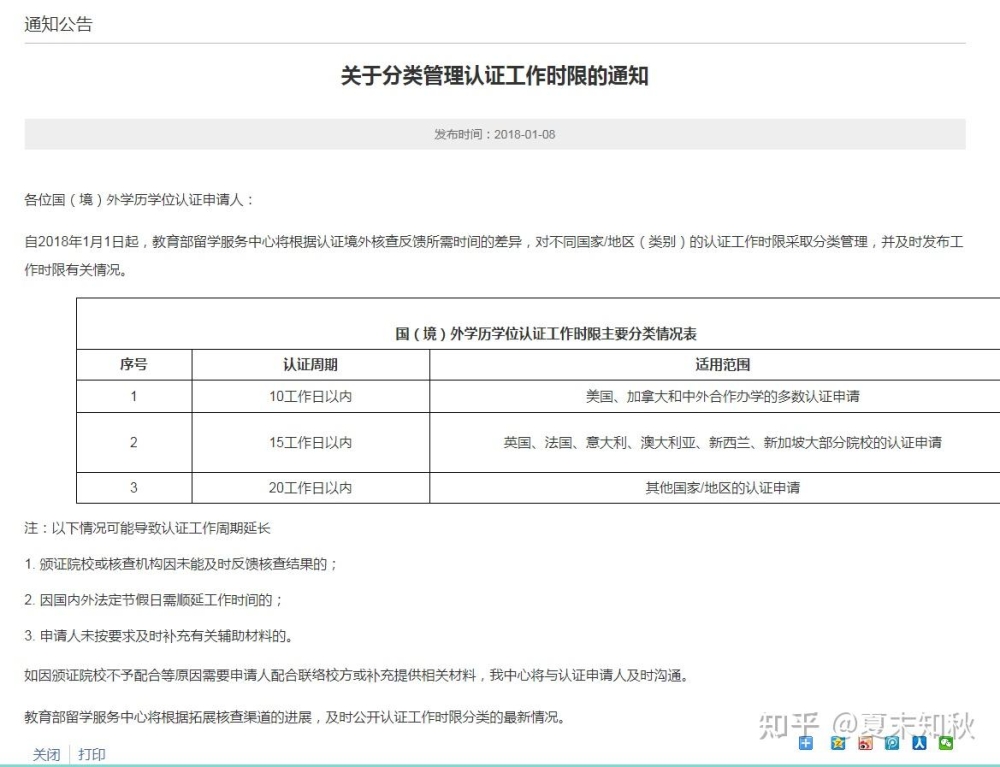The height and width of the screenshot is (767, 1000).
Task: Open the blue plus more-share-options icon
Action: pyautogui.click(x=806, y=743)
